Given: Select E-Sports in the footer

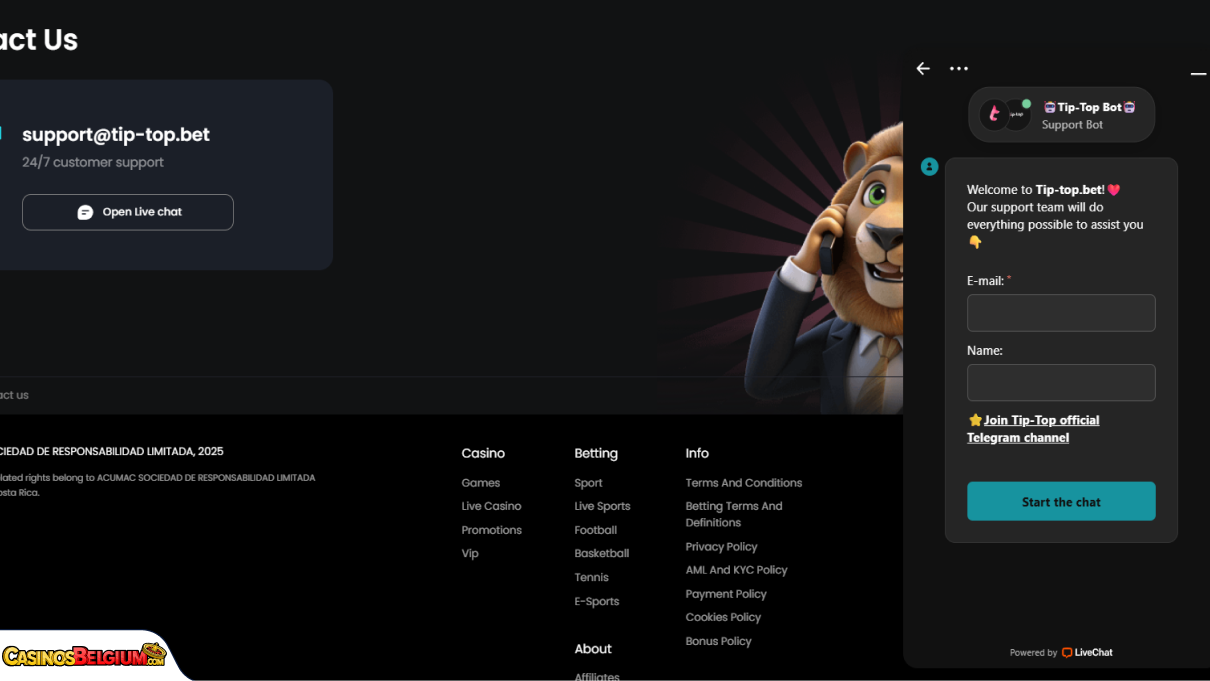Looking at the screenshot, I should [597, 601].
